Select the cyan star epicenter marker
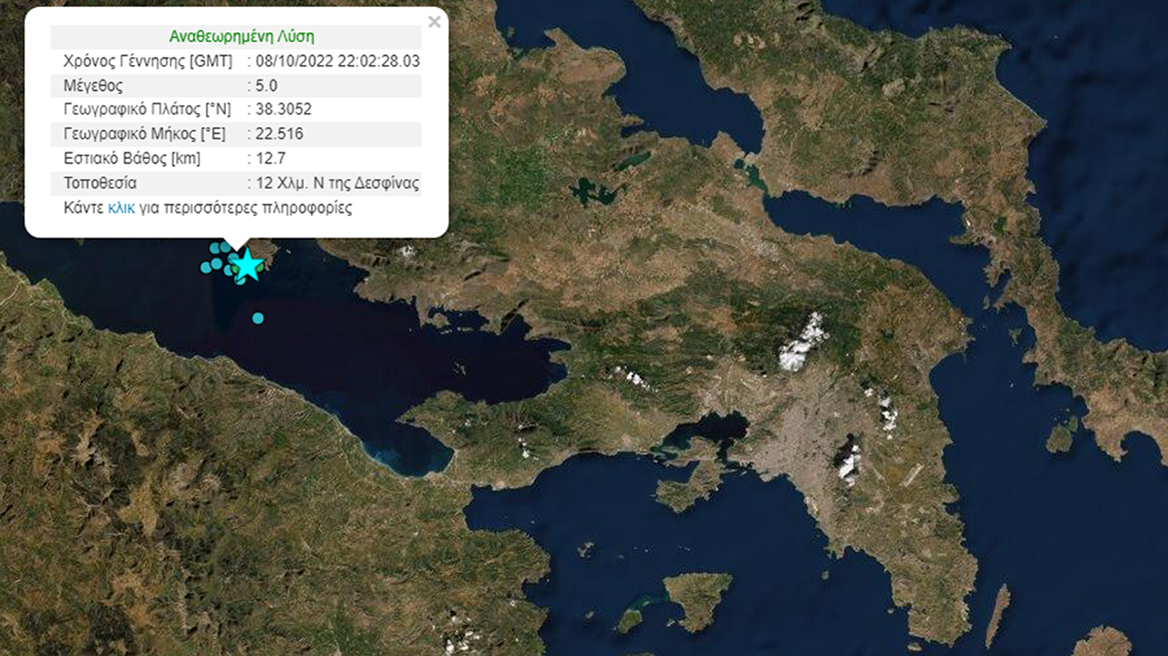Image resolution: width=1168 pixels, height=656 pixels. [x=247, y=265]
